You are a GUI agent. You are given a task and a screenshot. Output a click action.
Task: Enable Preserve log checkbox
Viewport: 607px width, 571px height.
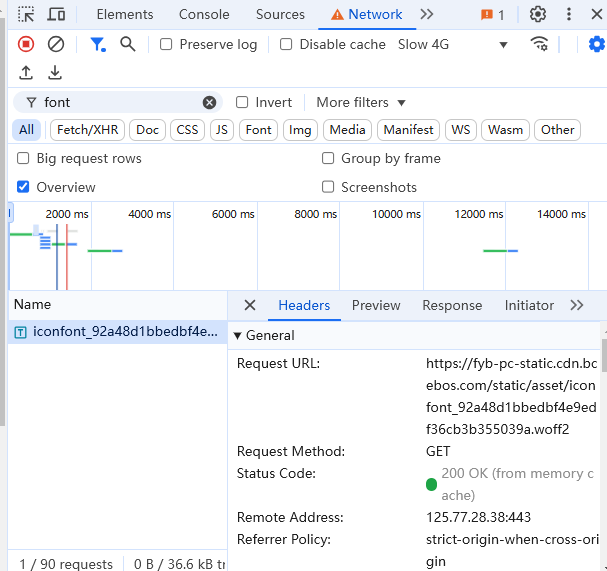pos(166,44)
